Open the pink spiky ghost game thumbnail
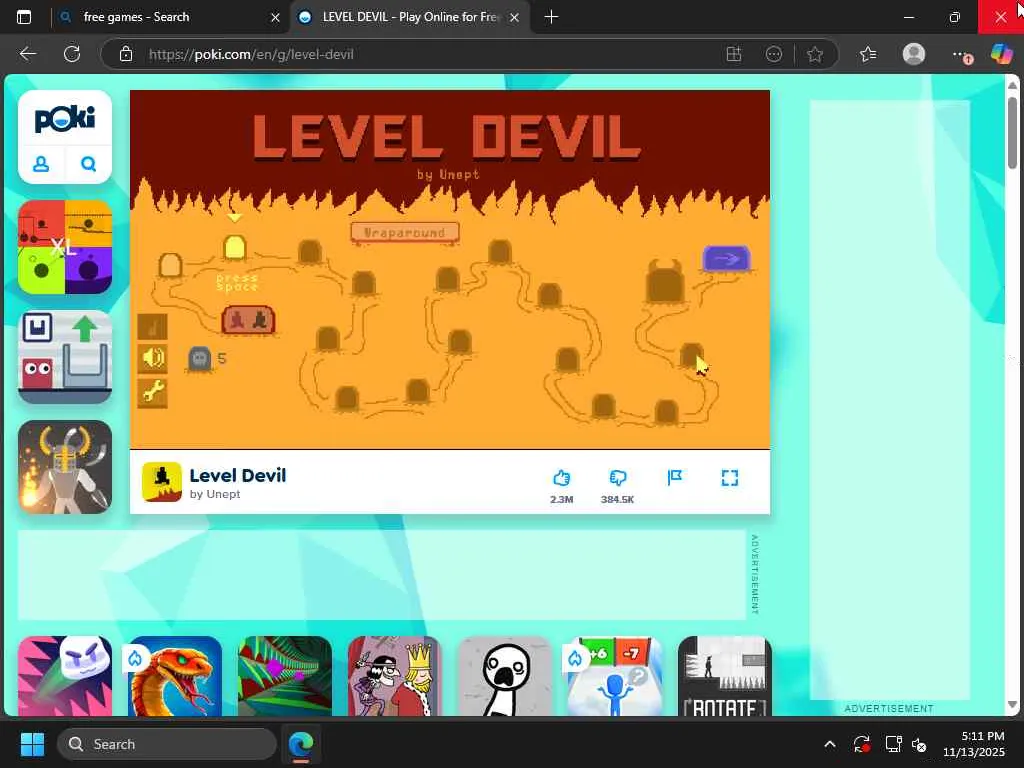The image size is (1024, 768). coord(65,676)
